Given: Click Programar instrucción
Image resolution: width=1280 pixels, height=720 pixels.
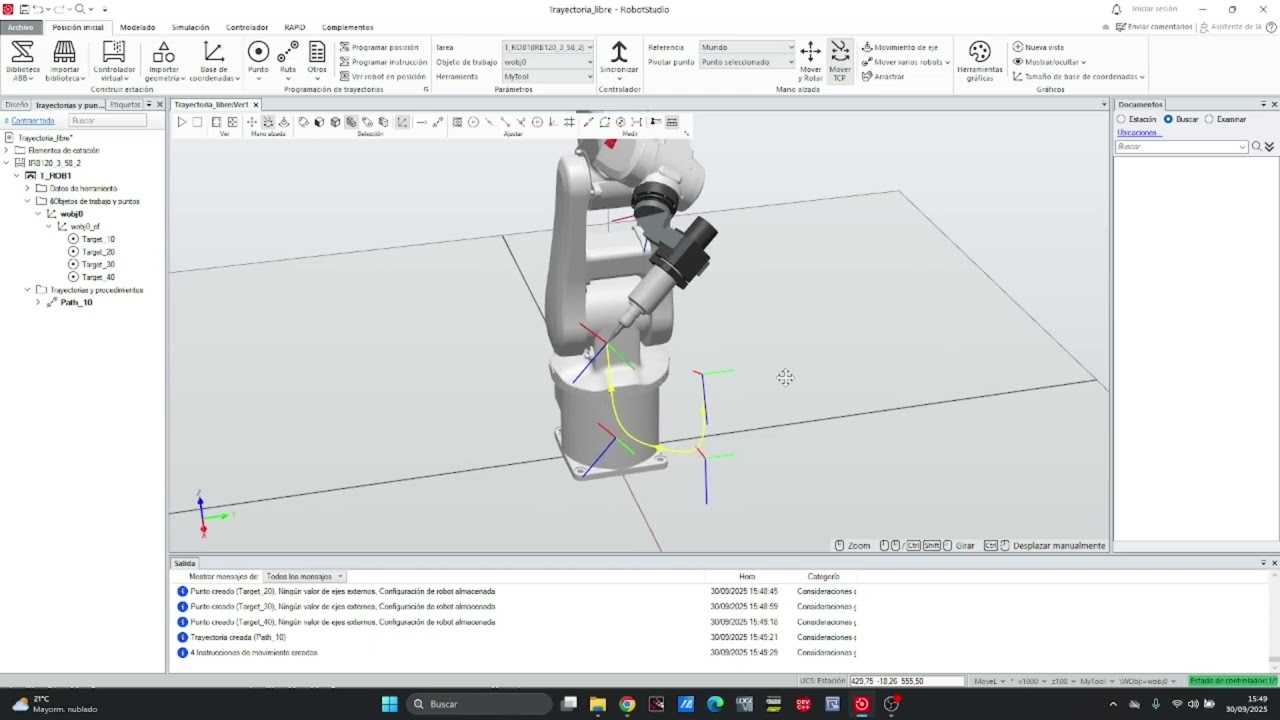Looking at the screenshot, I should pos(383,62).
